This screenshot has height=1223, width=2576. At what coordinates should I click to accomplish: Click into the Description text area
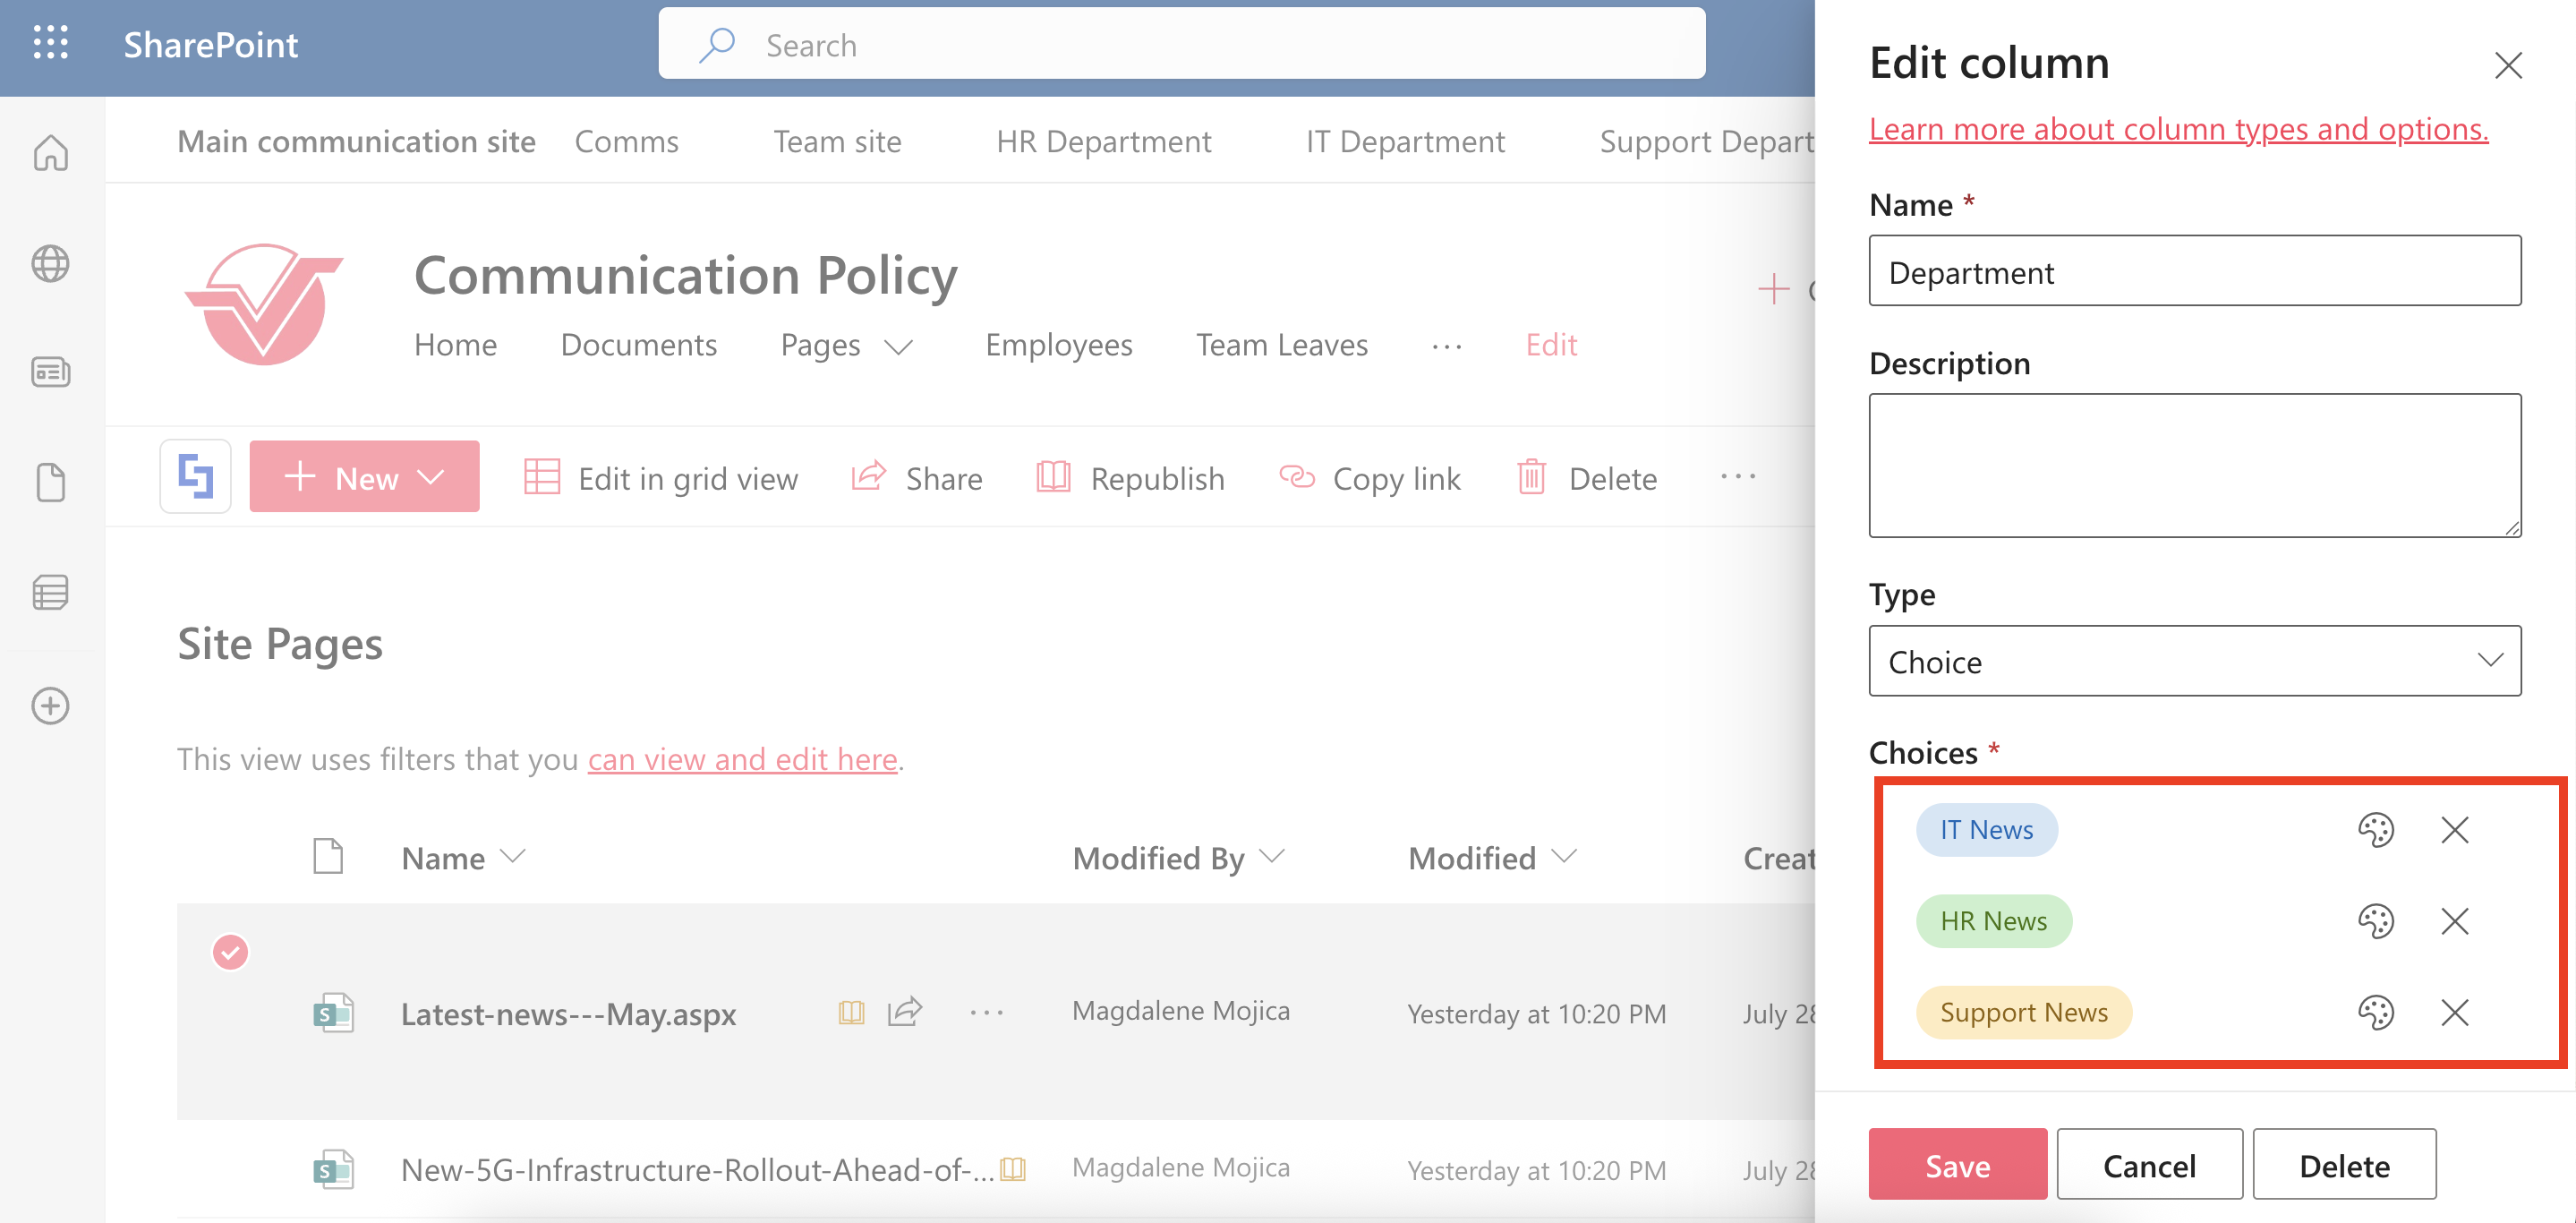(x=2194, y=466)
